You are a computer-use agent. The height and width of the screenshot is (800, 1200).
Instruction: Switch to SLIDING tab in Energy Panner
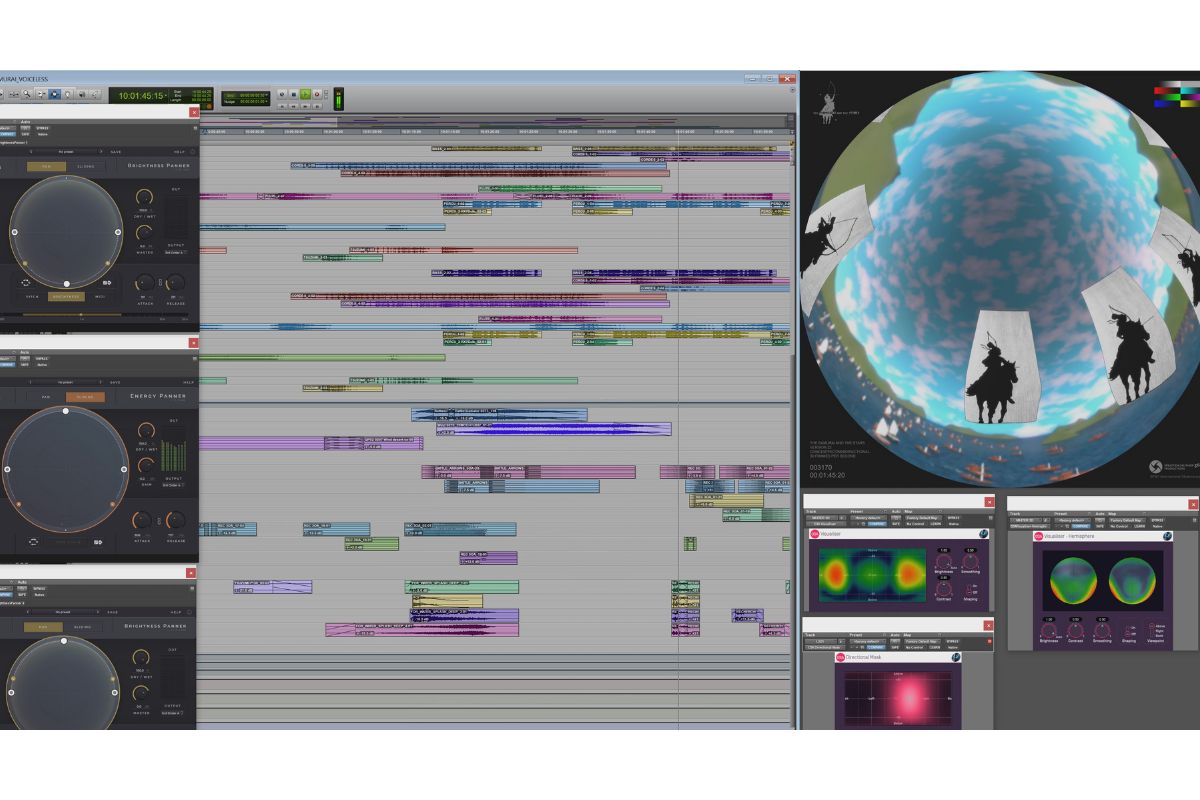tap(85, 396)
